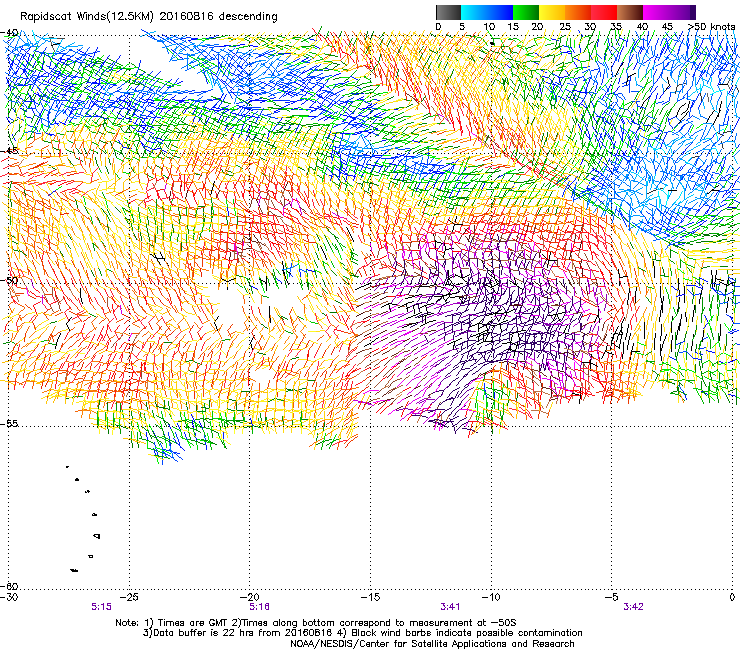Screen dimensions: 740x650
Task: Select the yellow 20–25 knots legend swatch
Action: click(x=551, y=12)
